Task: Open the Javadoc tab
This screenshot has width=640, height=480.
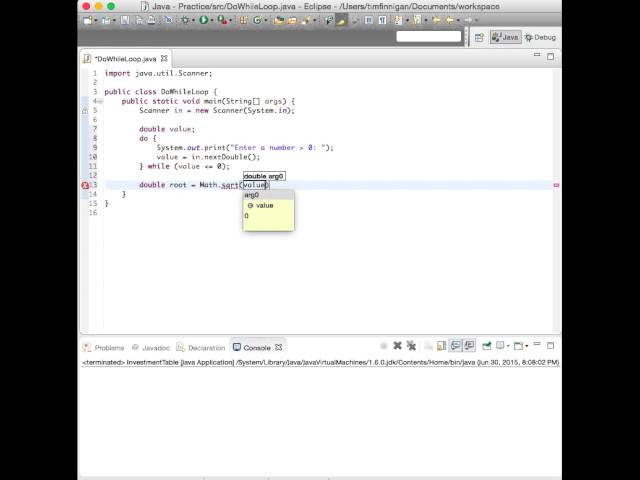Action: [151, 348]
